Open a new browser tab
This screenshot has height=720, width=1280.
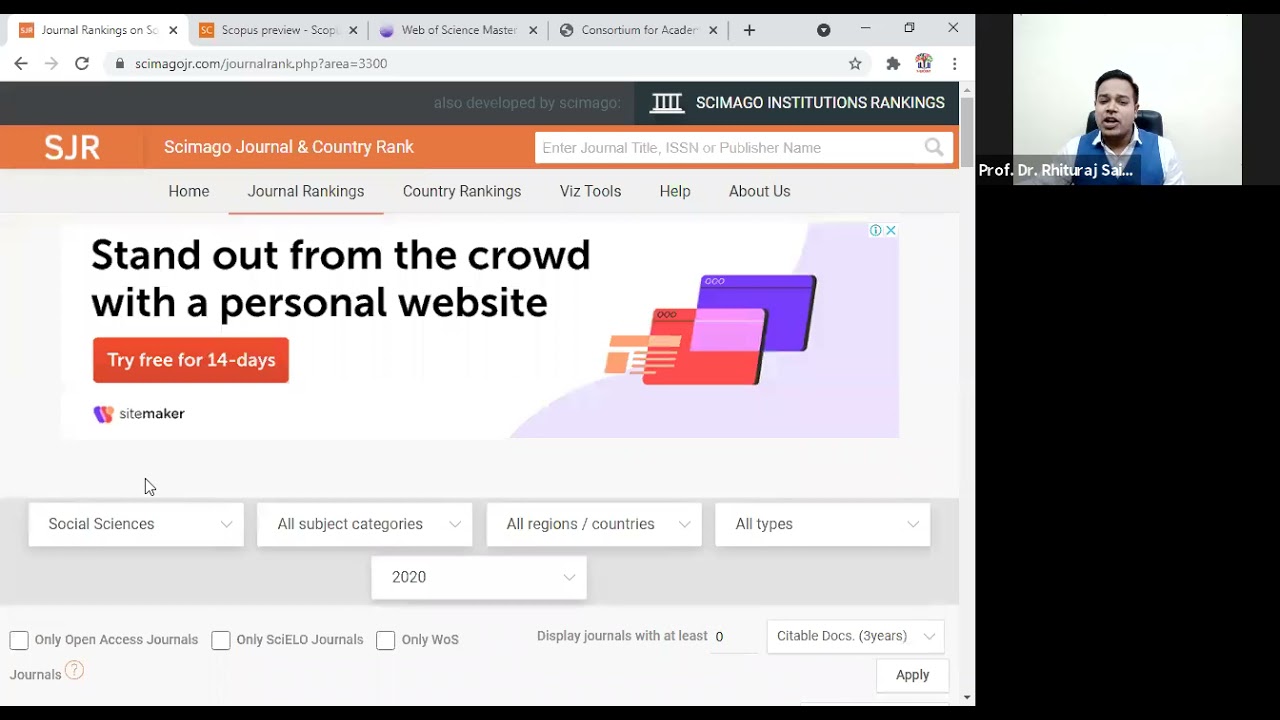click(749, 30)
